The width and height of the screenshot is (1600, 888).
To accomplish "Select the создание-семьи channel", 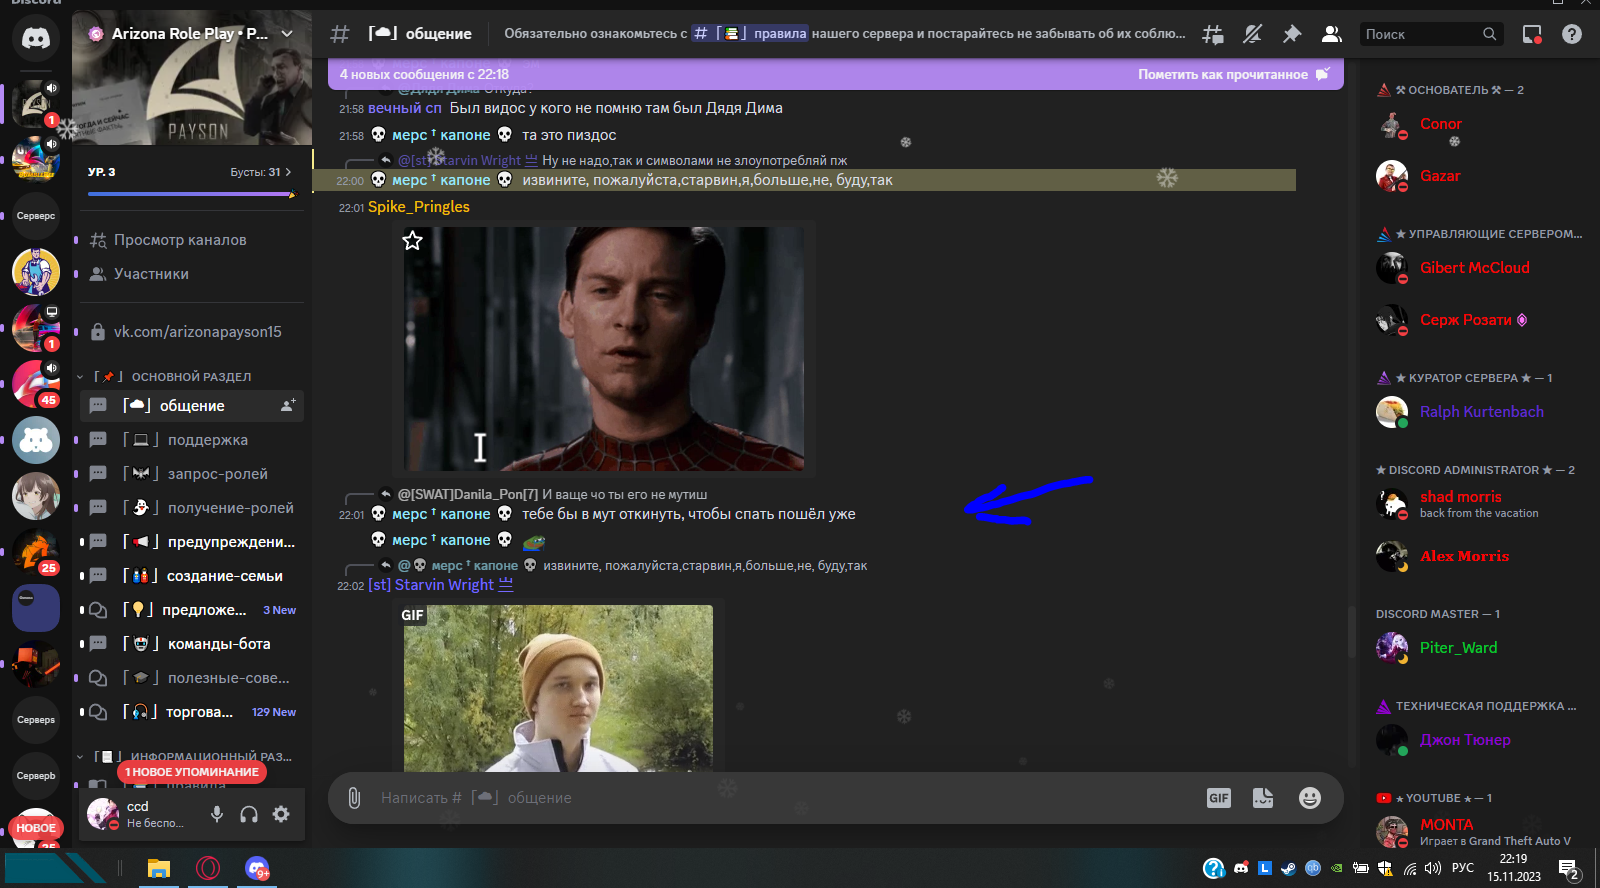I will [190, 576].
